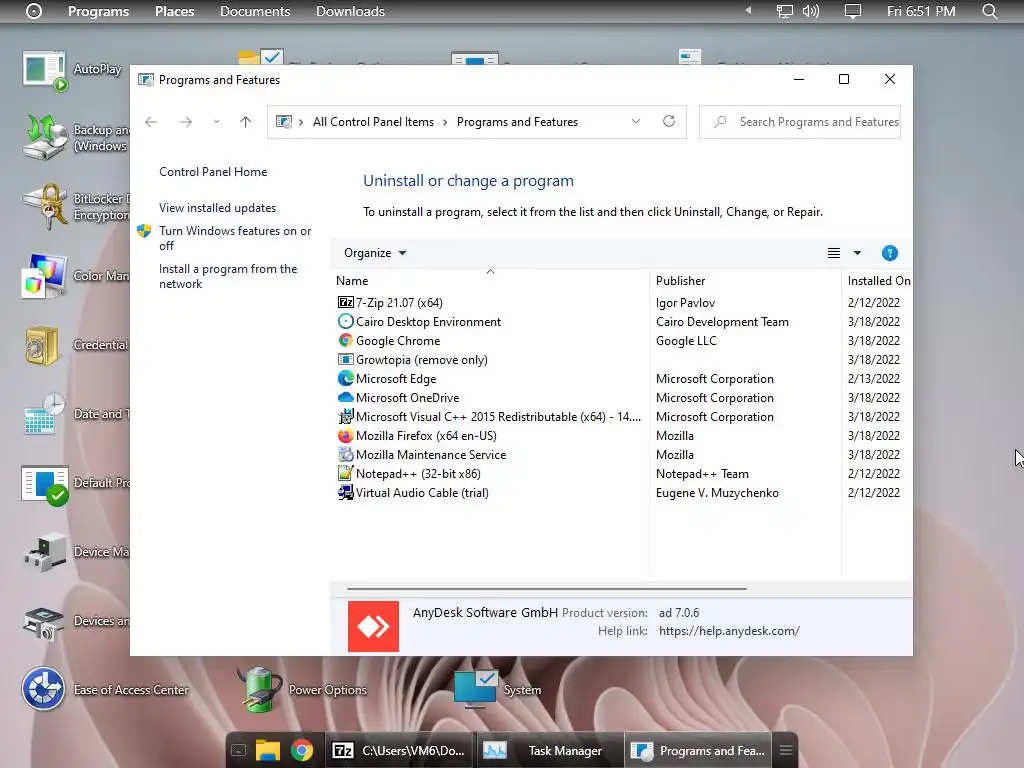Open the System desktop icon

coord(475,689)
